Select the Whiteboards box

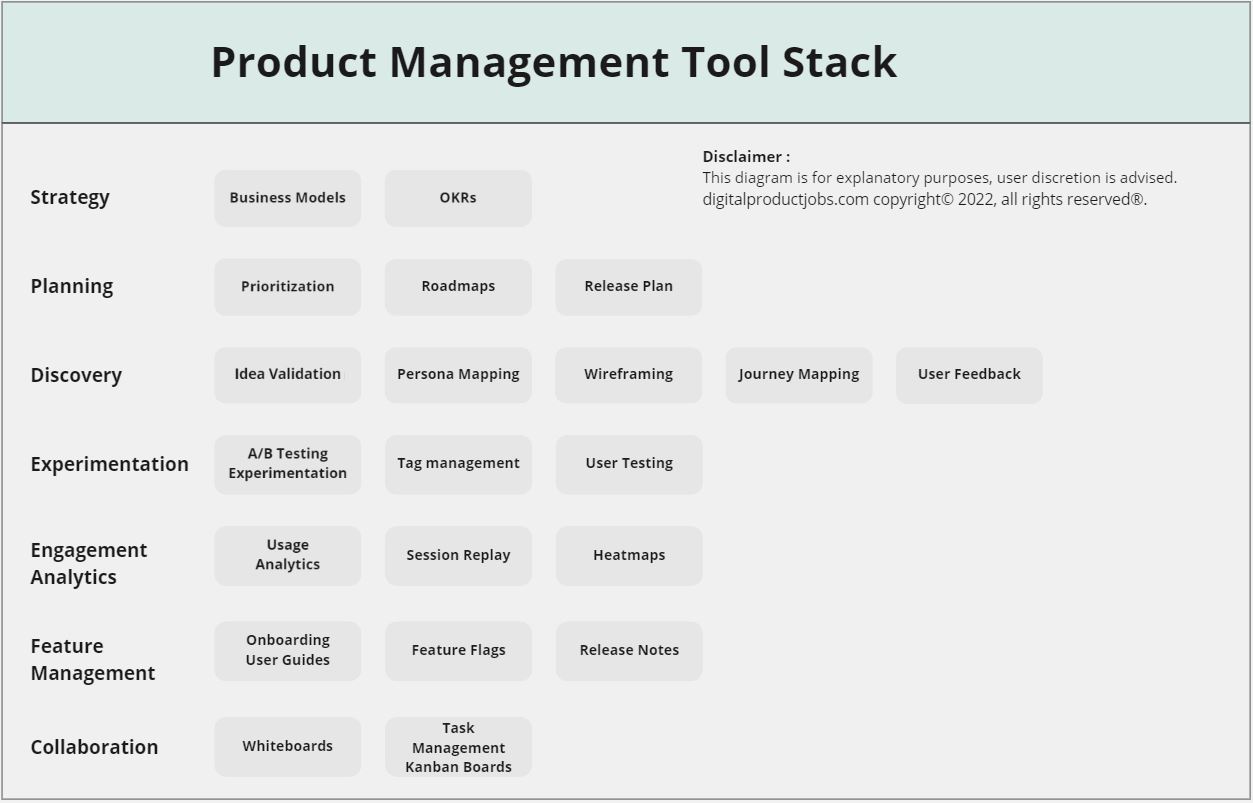point(287,747)
